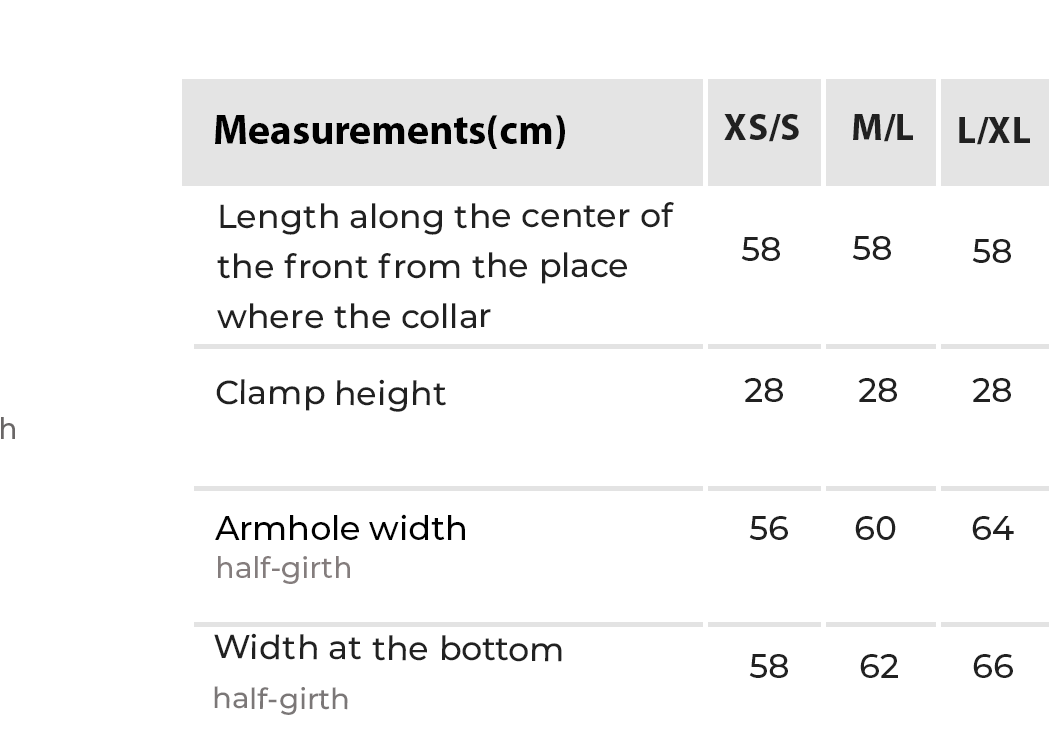Click half-girth note under Armhole width

click(x=284, y=568)
